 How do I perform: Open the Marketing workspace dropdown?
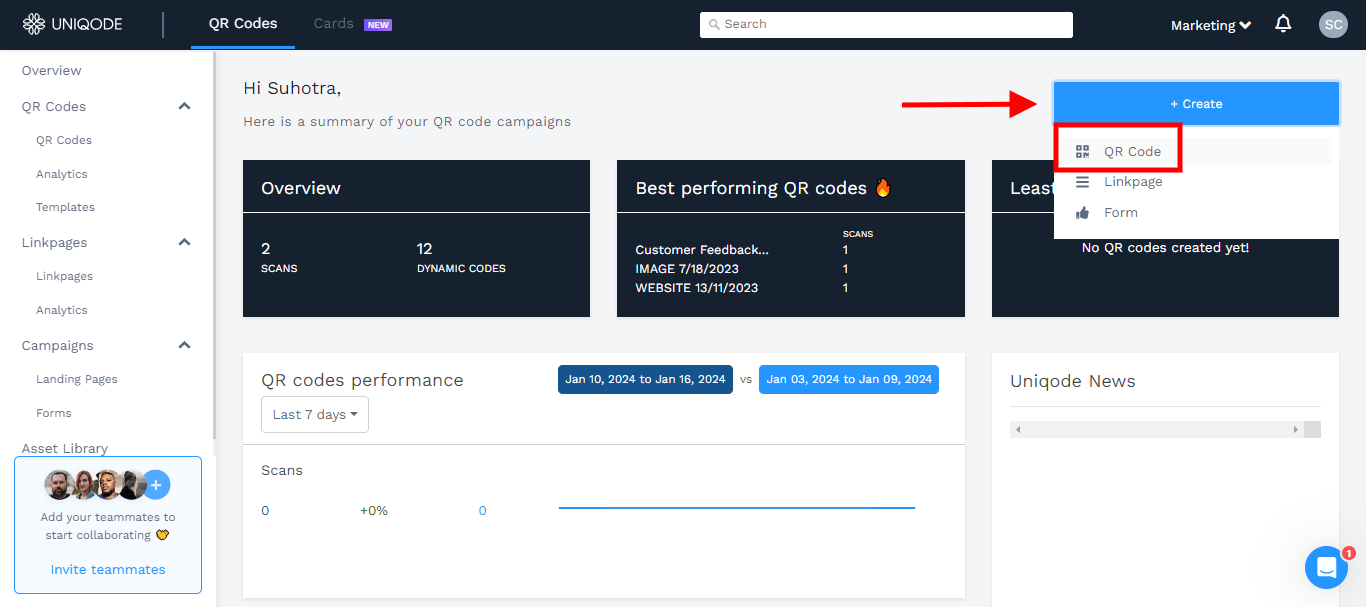pos(1210,24)
